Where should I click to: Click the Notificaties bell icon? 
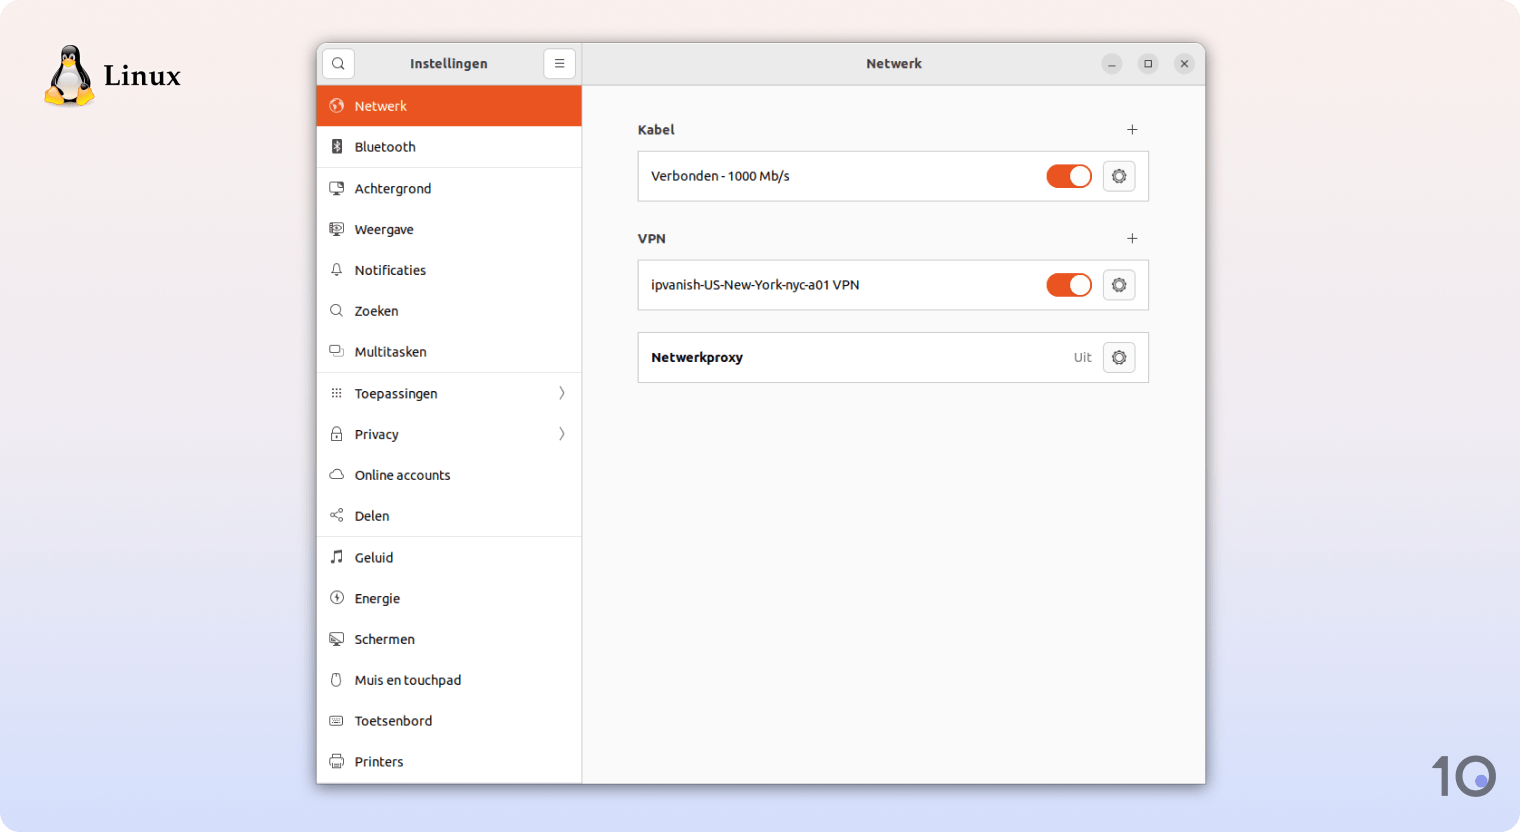coord(337,270)
